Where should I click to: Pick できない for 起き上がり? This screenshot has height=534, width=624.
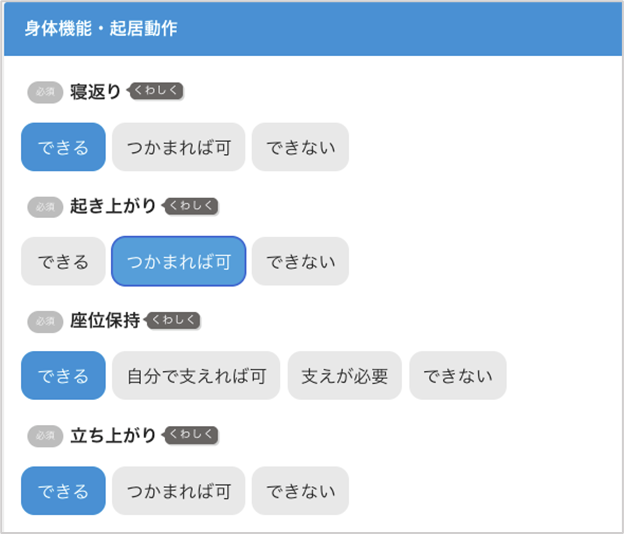point(300,262)
